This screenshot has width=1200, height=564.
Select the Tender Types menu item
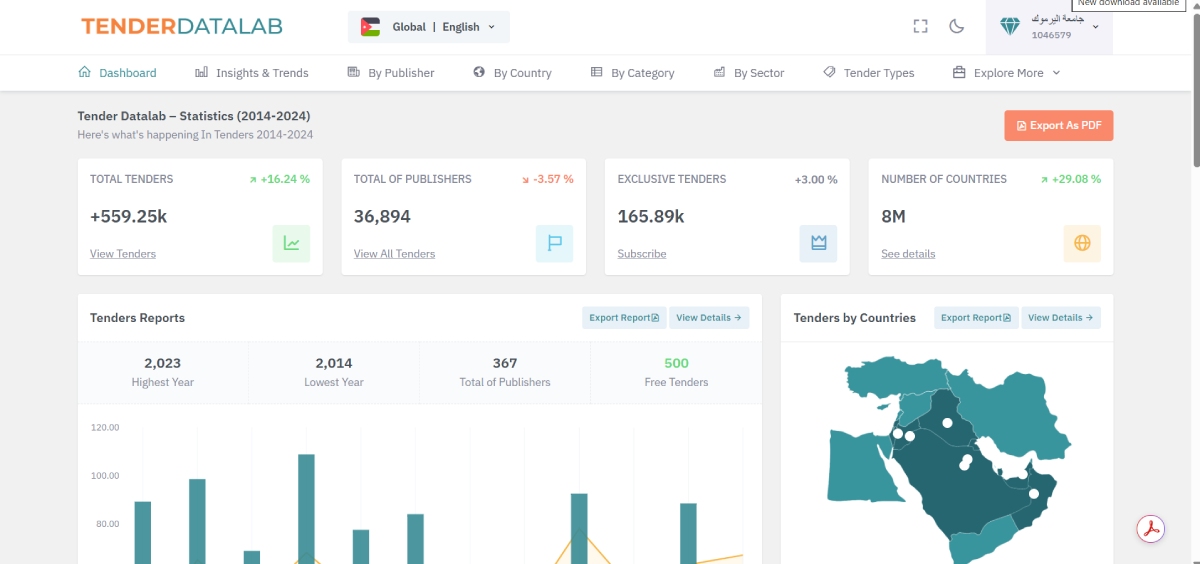(x=868, y=73)
